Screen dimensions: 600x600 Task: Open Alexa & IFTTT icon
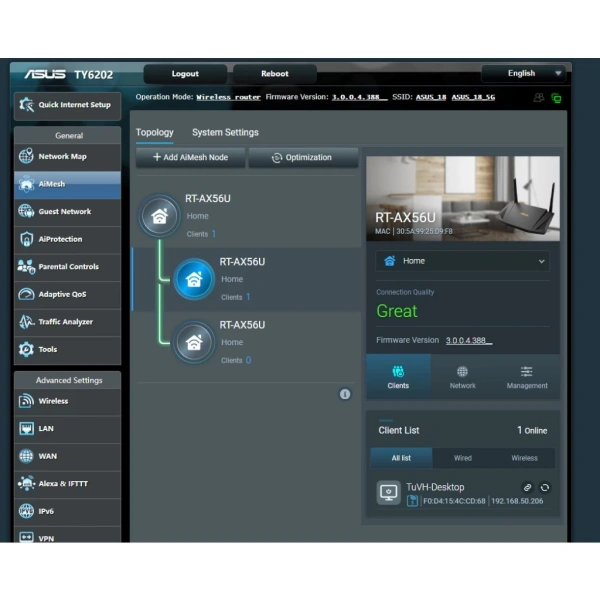26,484
